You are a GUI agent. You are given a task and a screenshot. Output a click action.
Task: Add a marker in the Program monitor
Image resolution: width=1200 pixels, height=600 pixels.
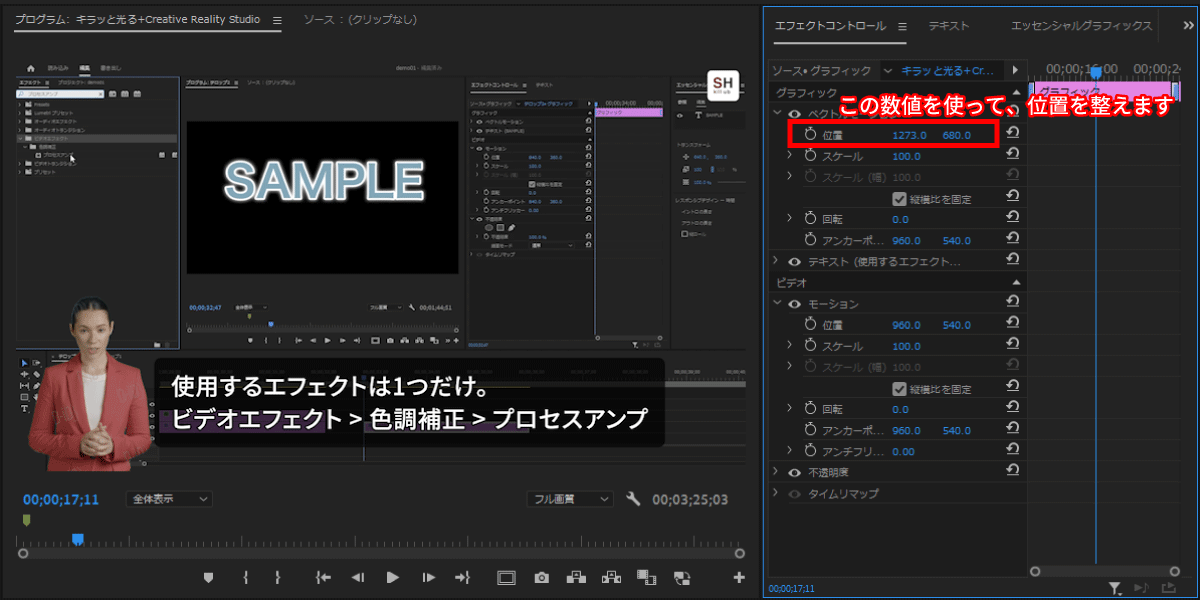208,577
